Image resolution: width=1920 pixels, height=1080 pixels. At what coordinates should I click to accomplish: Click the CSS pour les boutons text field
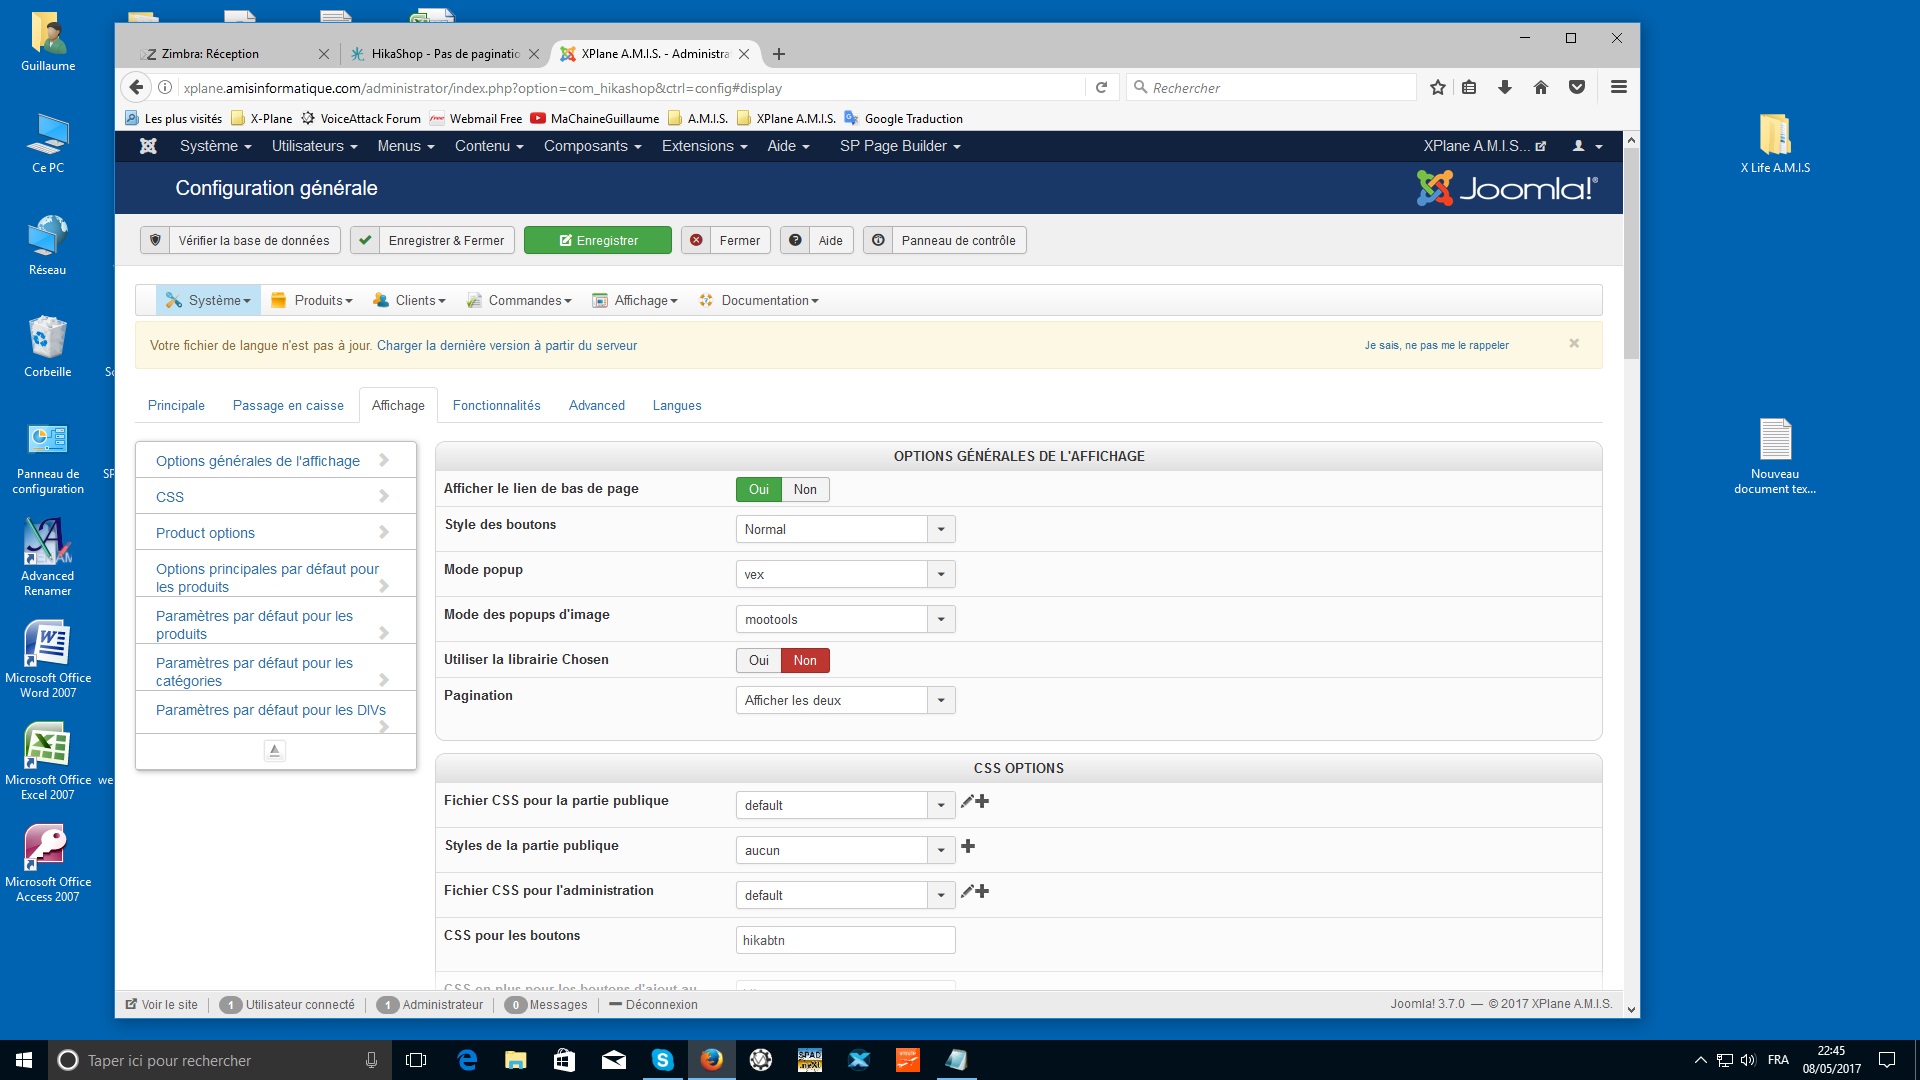click(x=845, y=941)
